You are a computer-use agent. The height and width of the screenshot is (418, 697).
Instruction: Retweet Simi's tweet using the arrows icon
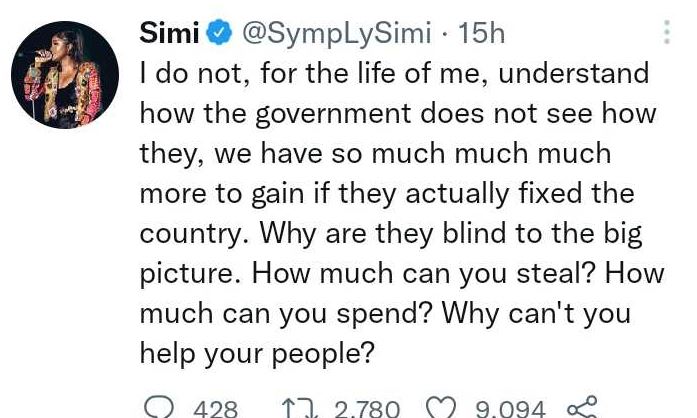[297, 407]
